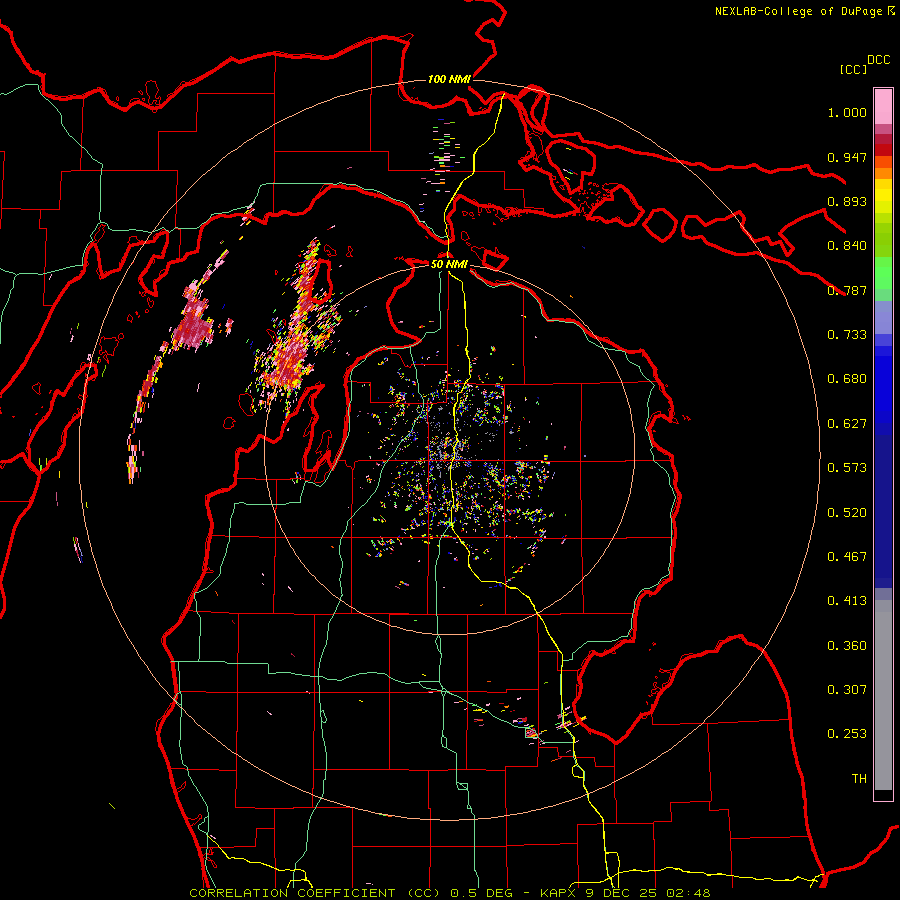Viewport: 900px width, 900px height.
Task: Click the DCC legend heading
Action: point(878,60)
